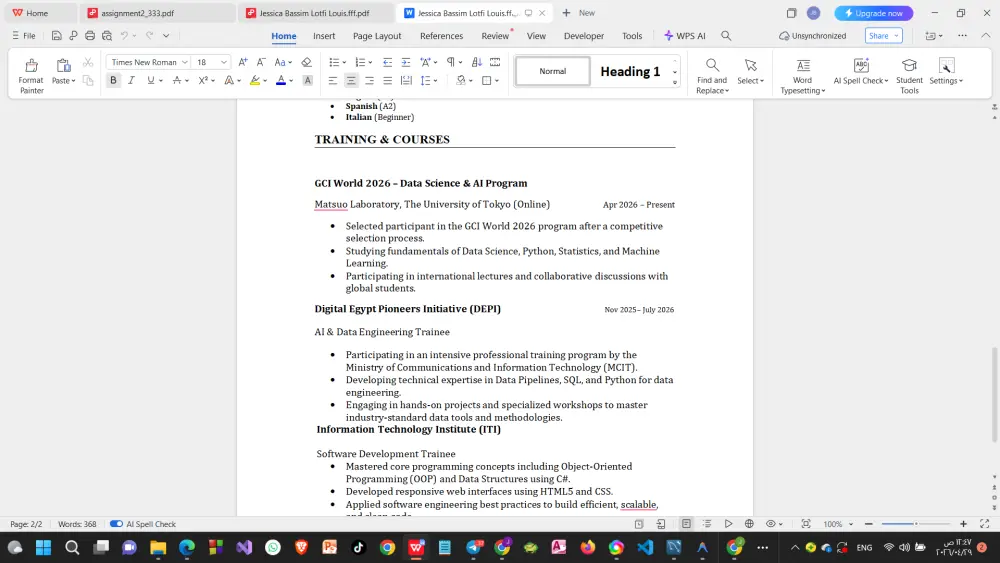
Task: Click the blue font color button
Action: click(281, 80)
